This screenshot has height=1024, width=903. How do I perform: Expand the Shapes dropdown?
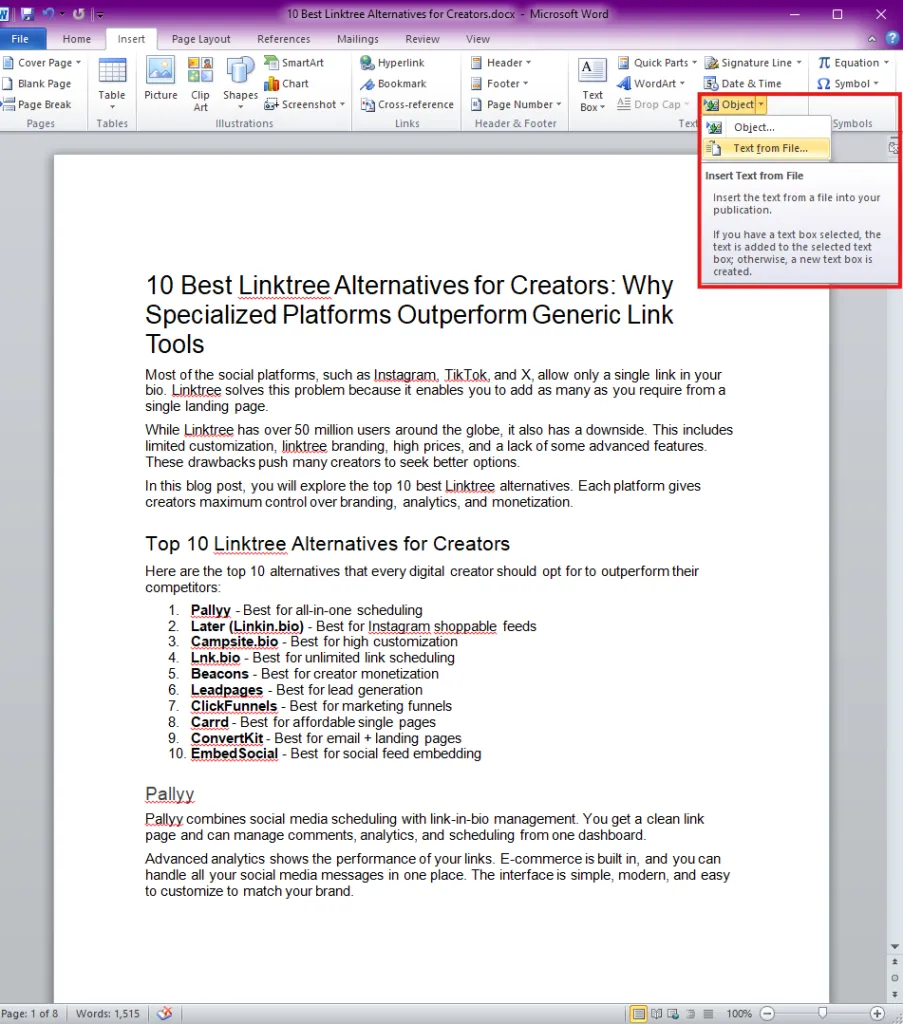240,84
